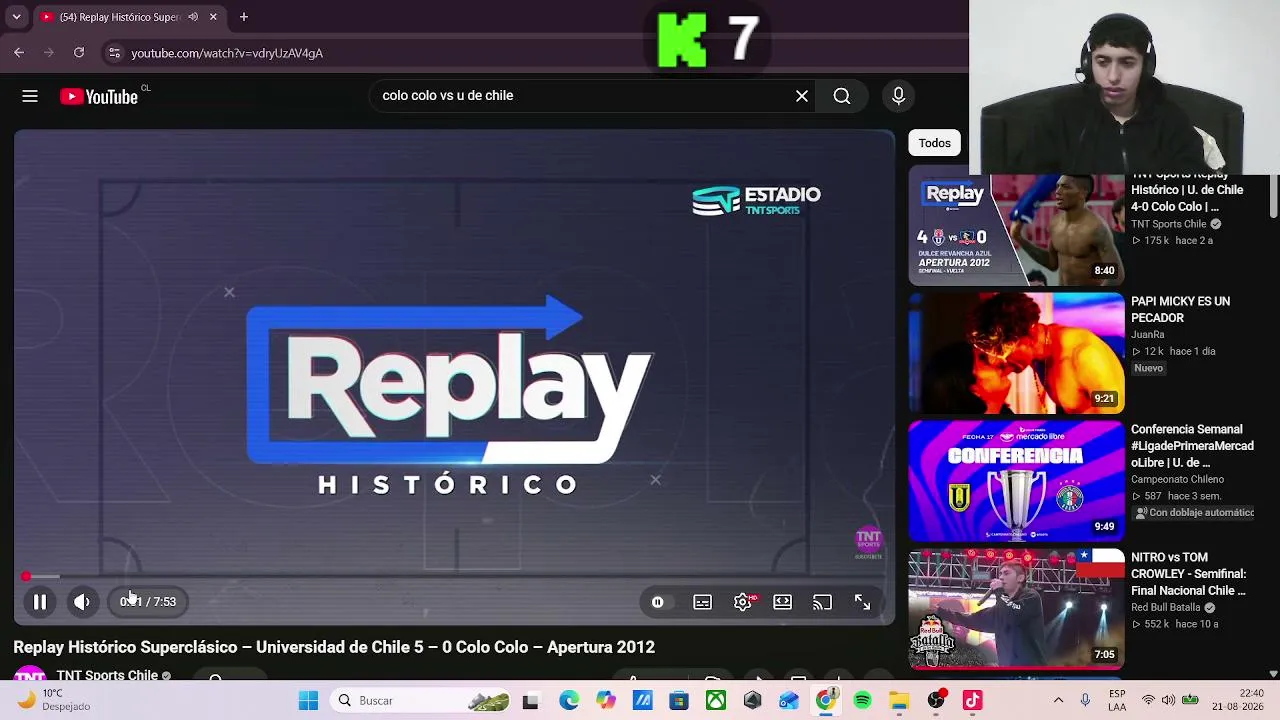Click the 'Con doblaje automático' badge
The height and width of the screenshot is (720, 1280).
1194,512
